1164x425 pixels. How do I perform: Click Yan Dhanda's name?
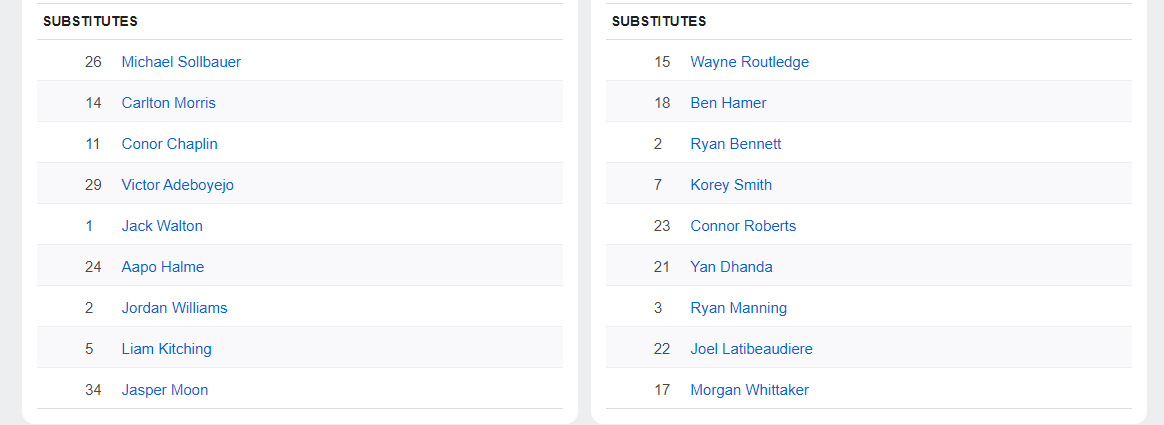coord(731,267)
